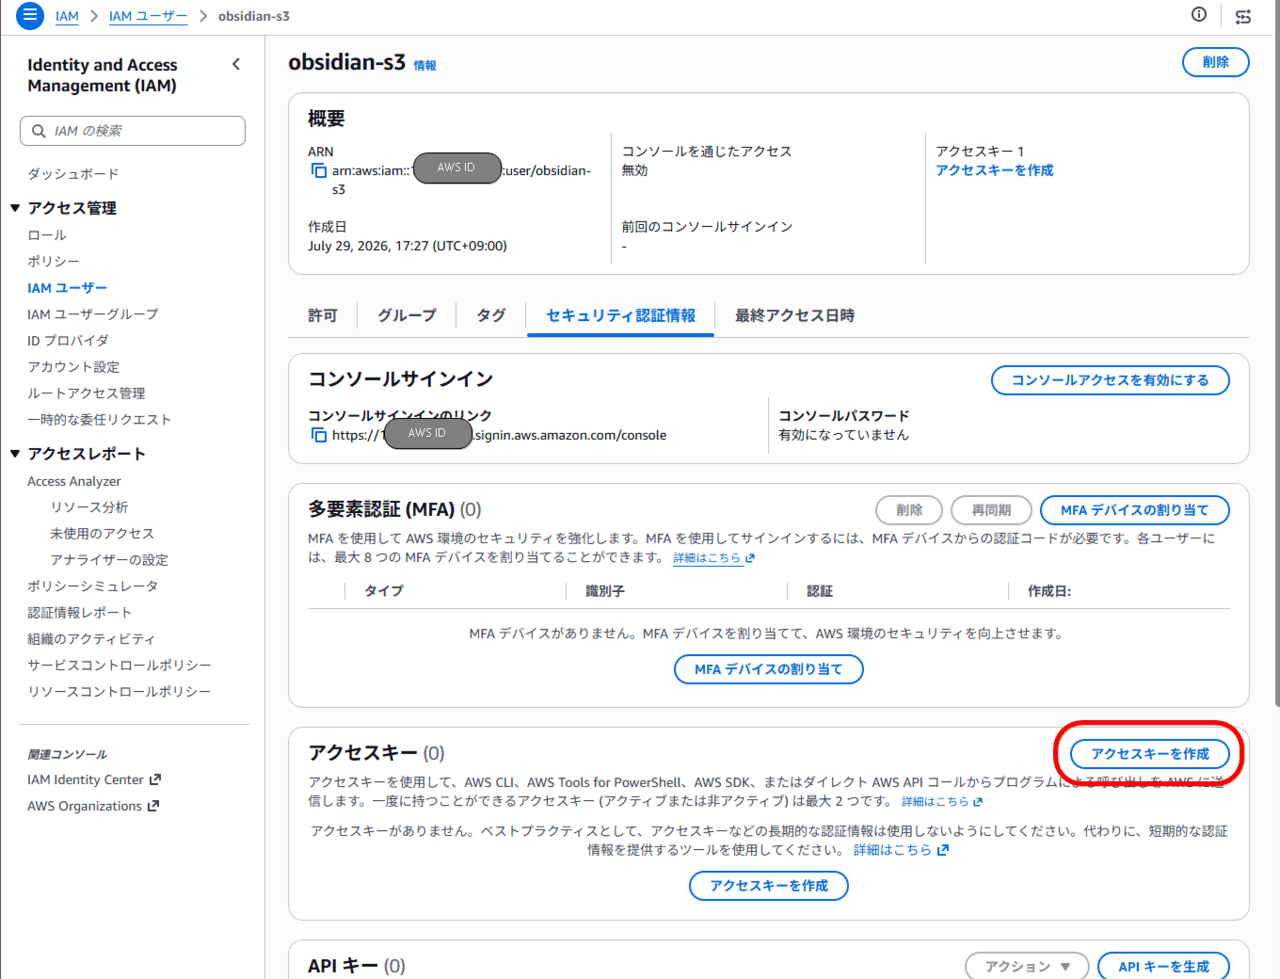
Task: Open 組織のアクティビティ in sidebar
Action: tap(91, 639)
